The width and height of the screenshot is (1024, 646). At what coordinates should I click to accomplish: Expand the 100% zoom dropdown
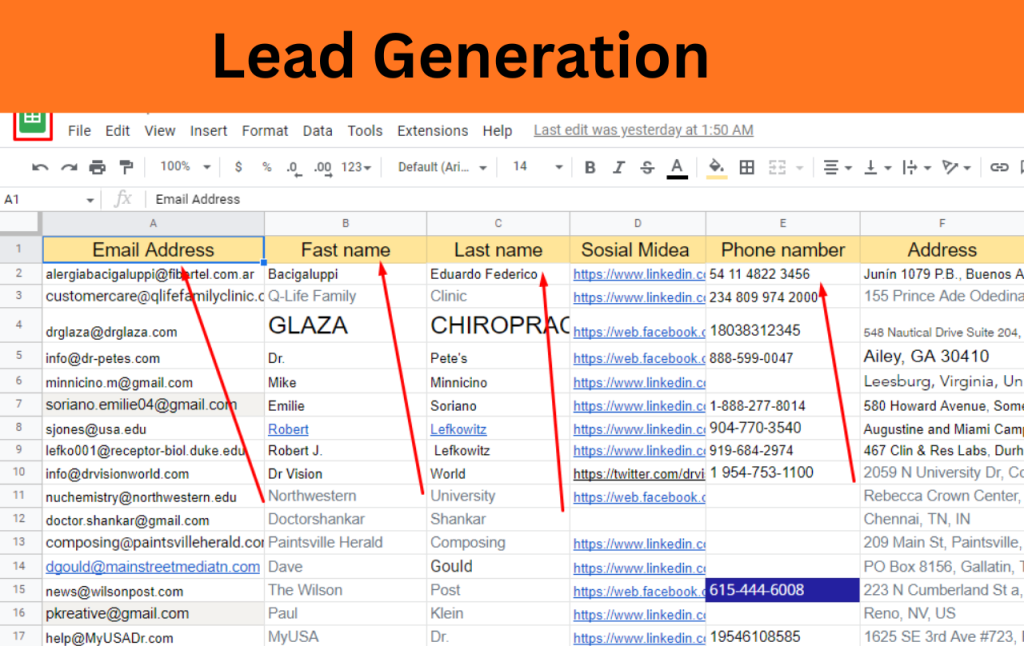pos(186,167)
